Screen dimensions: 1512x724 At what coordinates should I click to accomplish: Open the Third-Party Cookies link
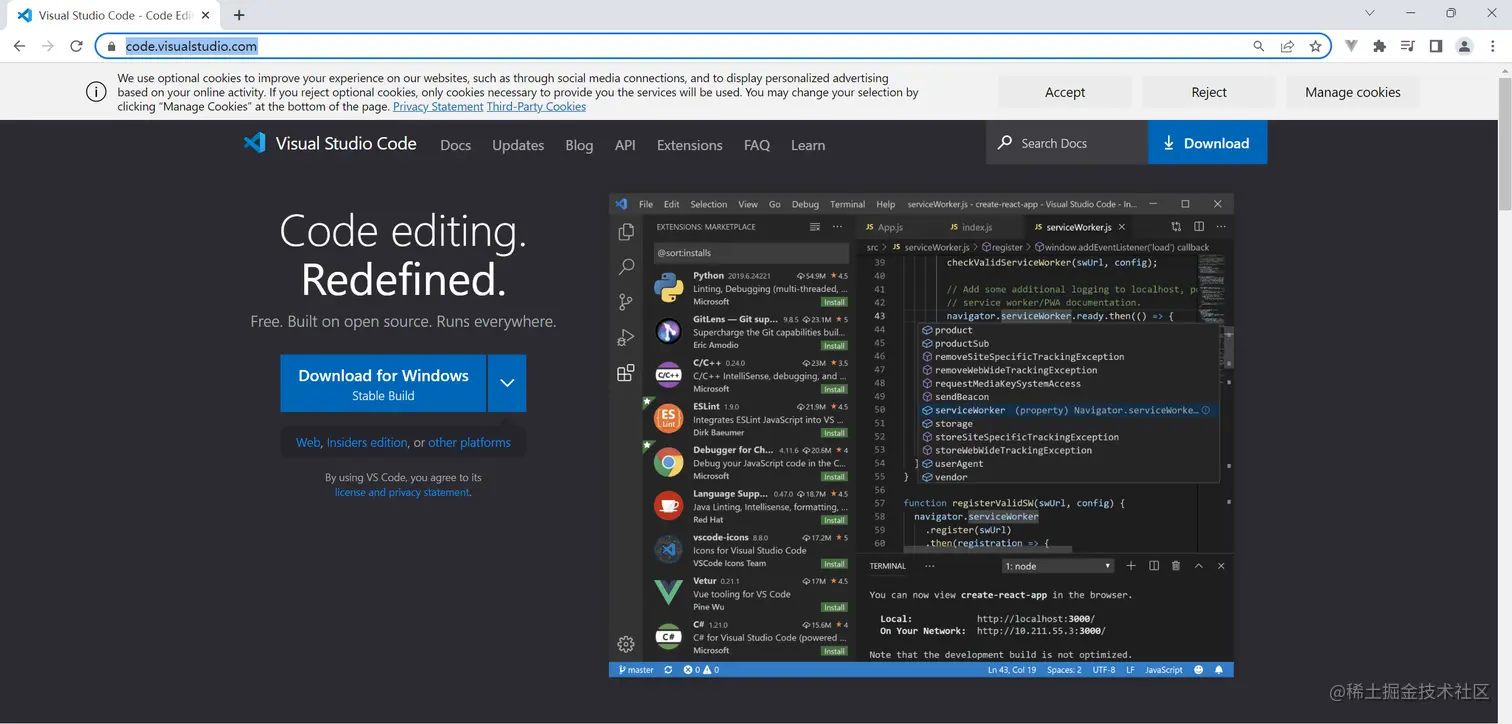tap(536, 106)
